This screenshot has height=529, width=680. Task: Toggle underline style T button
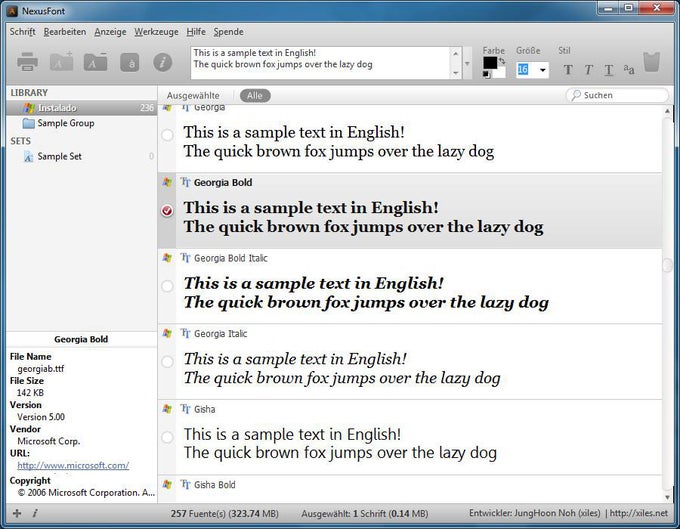coord(609,70)
